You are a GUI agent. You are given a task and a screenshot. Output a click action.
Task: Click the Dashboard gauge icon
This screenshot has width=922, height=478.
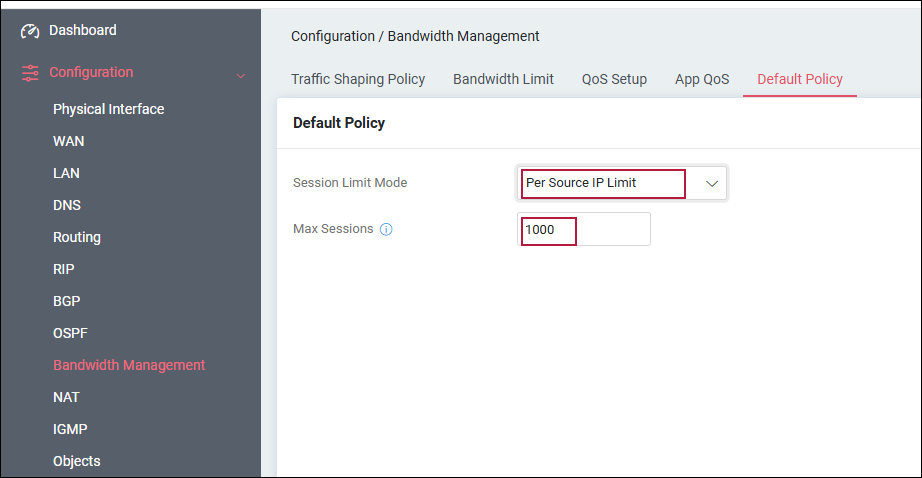point(30,31)
